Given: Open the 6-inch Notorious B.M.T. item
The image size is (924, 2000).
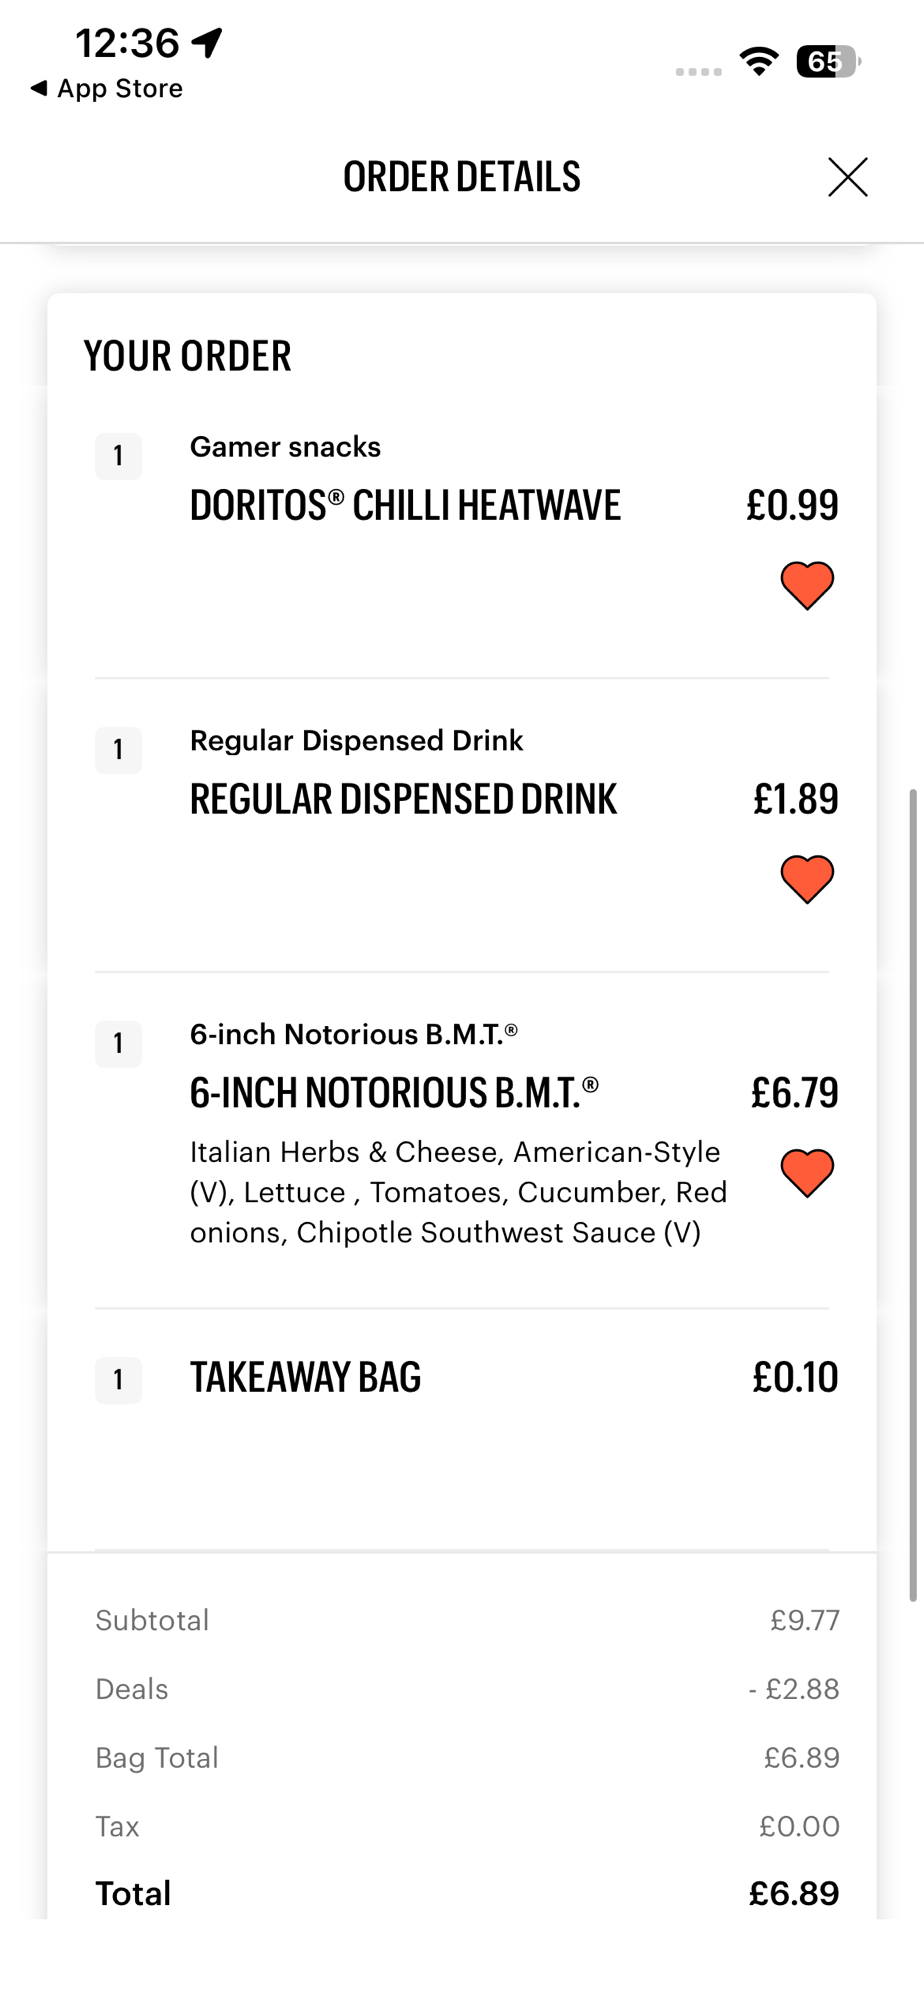Looking at the screenshot, I should pyautogui.click(x=394, y=1093).
